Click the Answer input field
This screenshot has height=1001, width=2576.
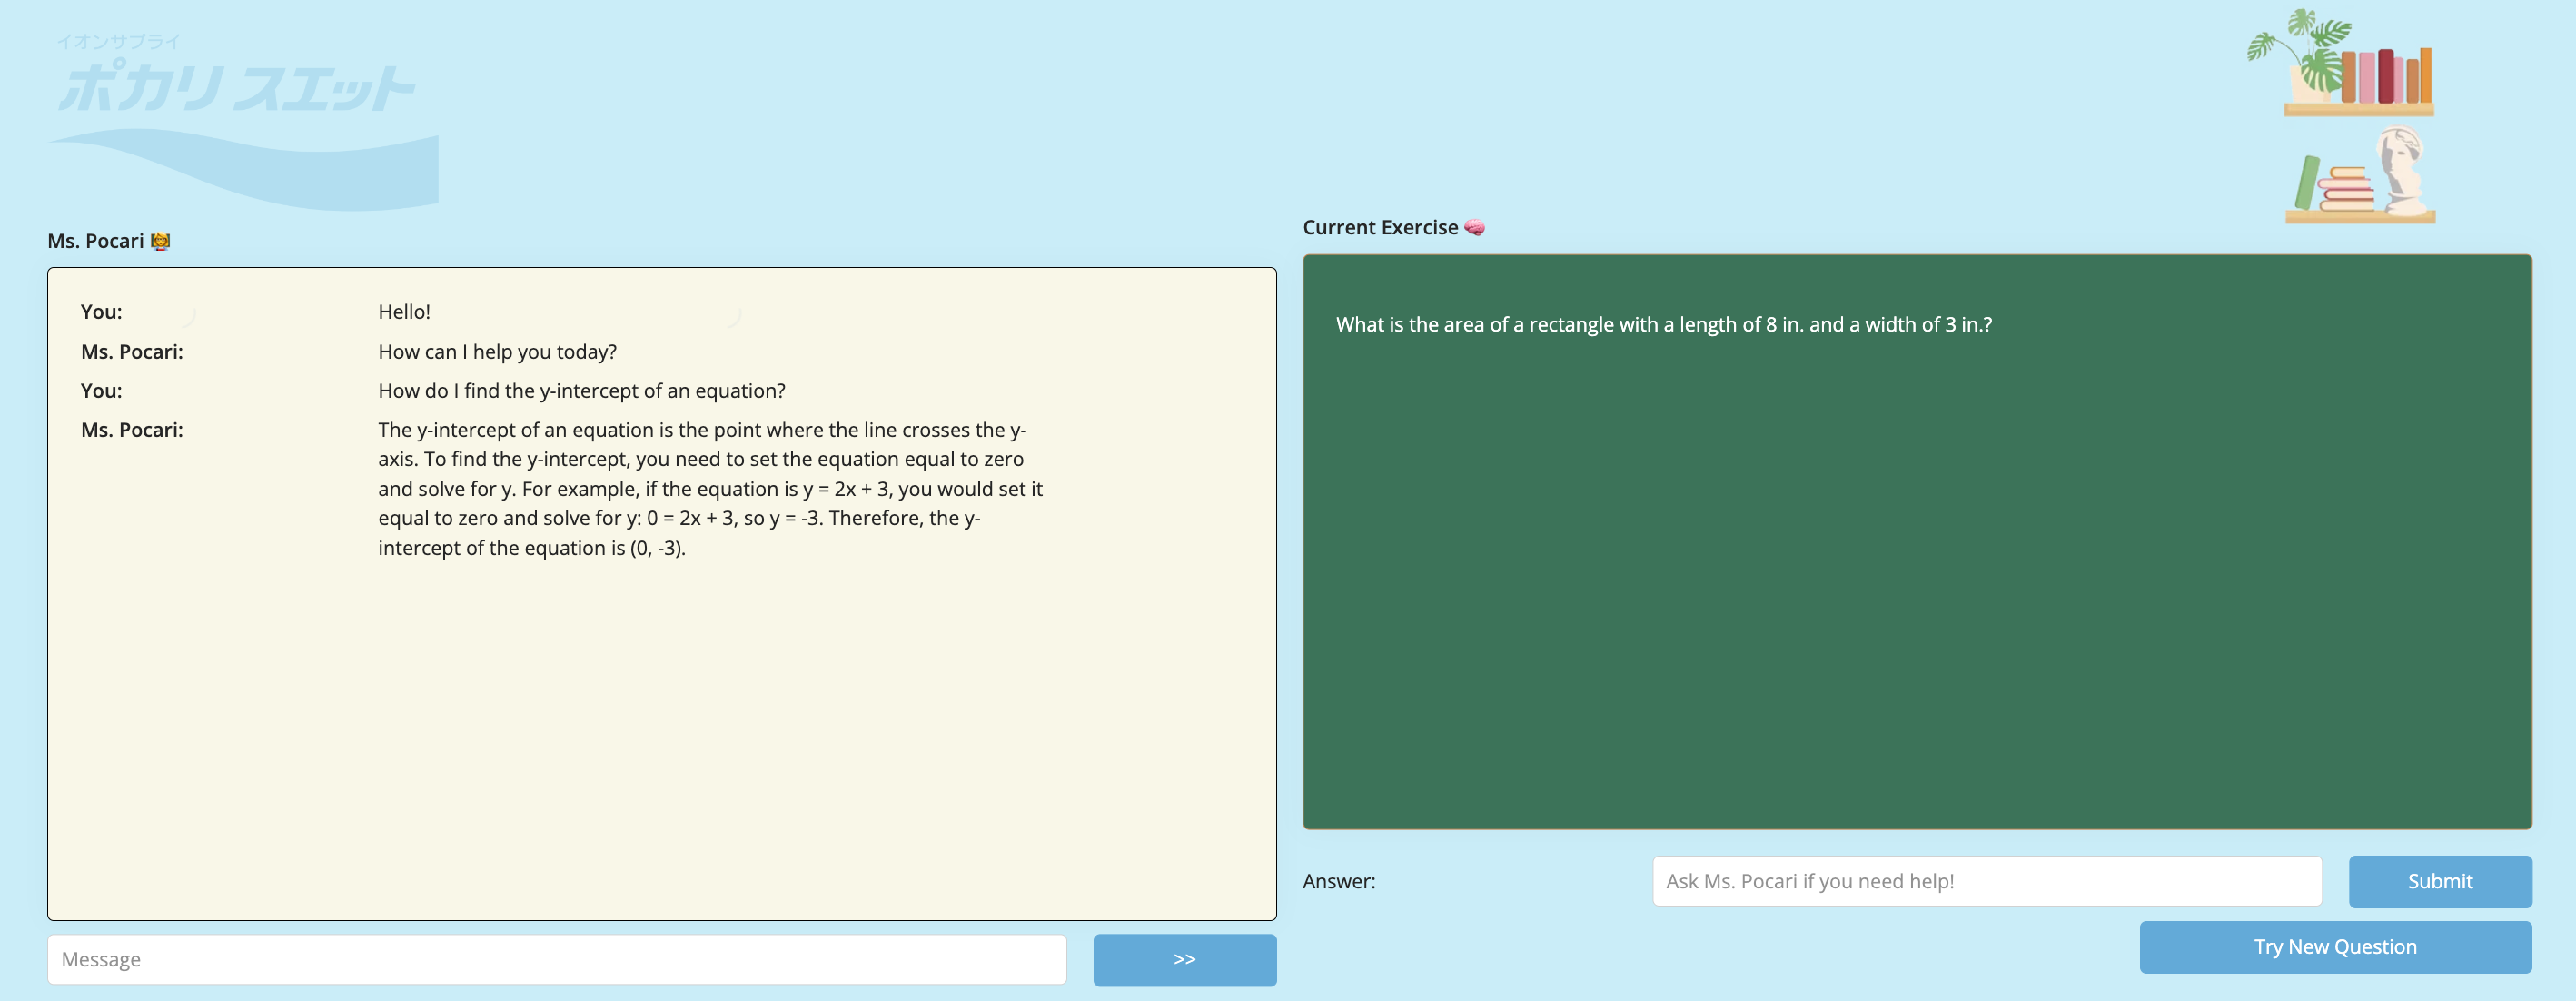[1986, 881]
